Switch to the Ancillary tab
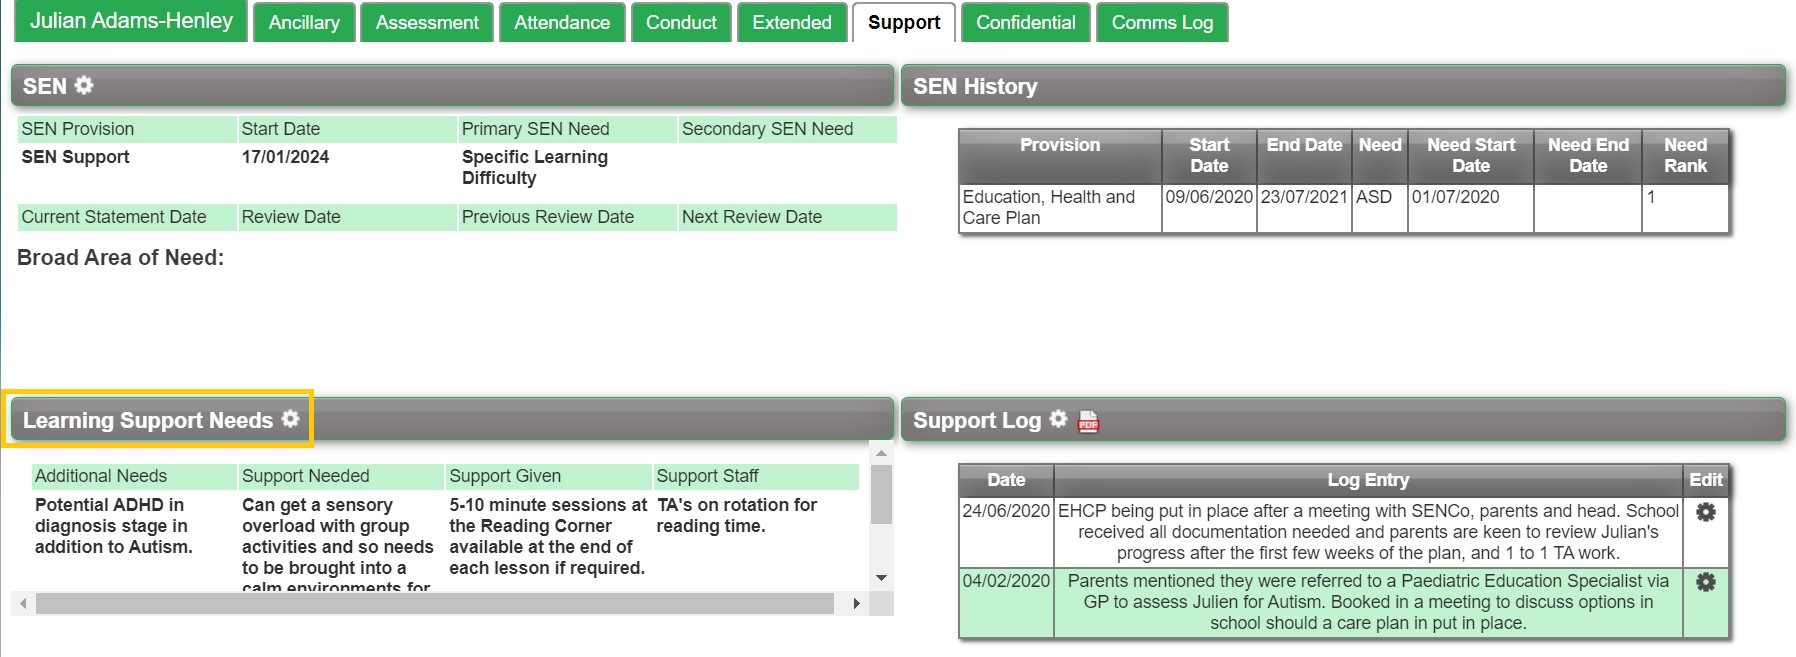 point(304,23)
